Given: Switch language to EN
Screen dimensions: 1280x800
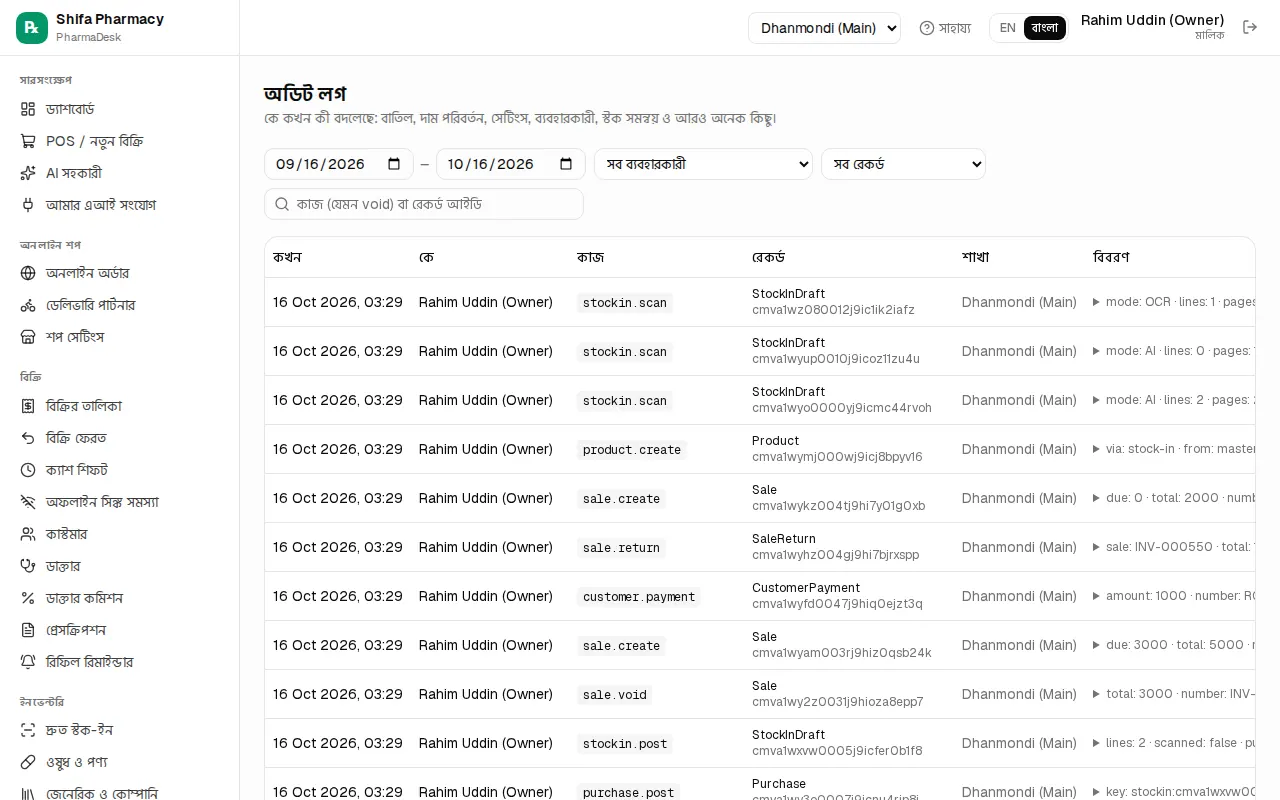Looking at the screenshot, I should point(1007,28).
